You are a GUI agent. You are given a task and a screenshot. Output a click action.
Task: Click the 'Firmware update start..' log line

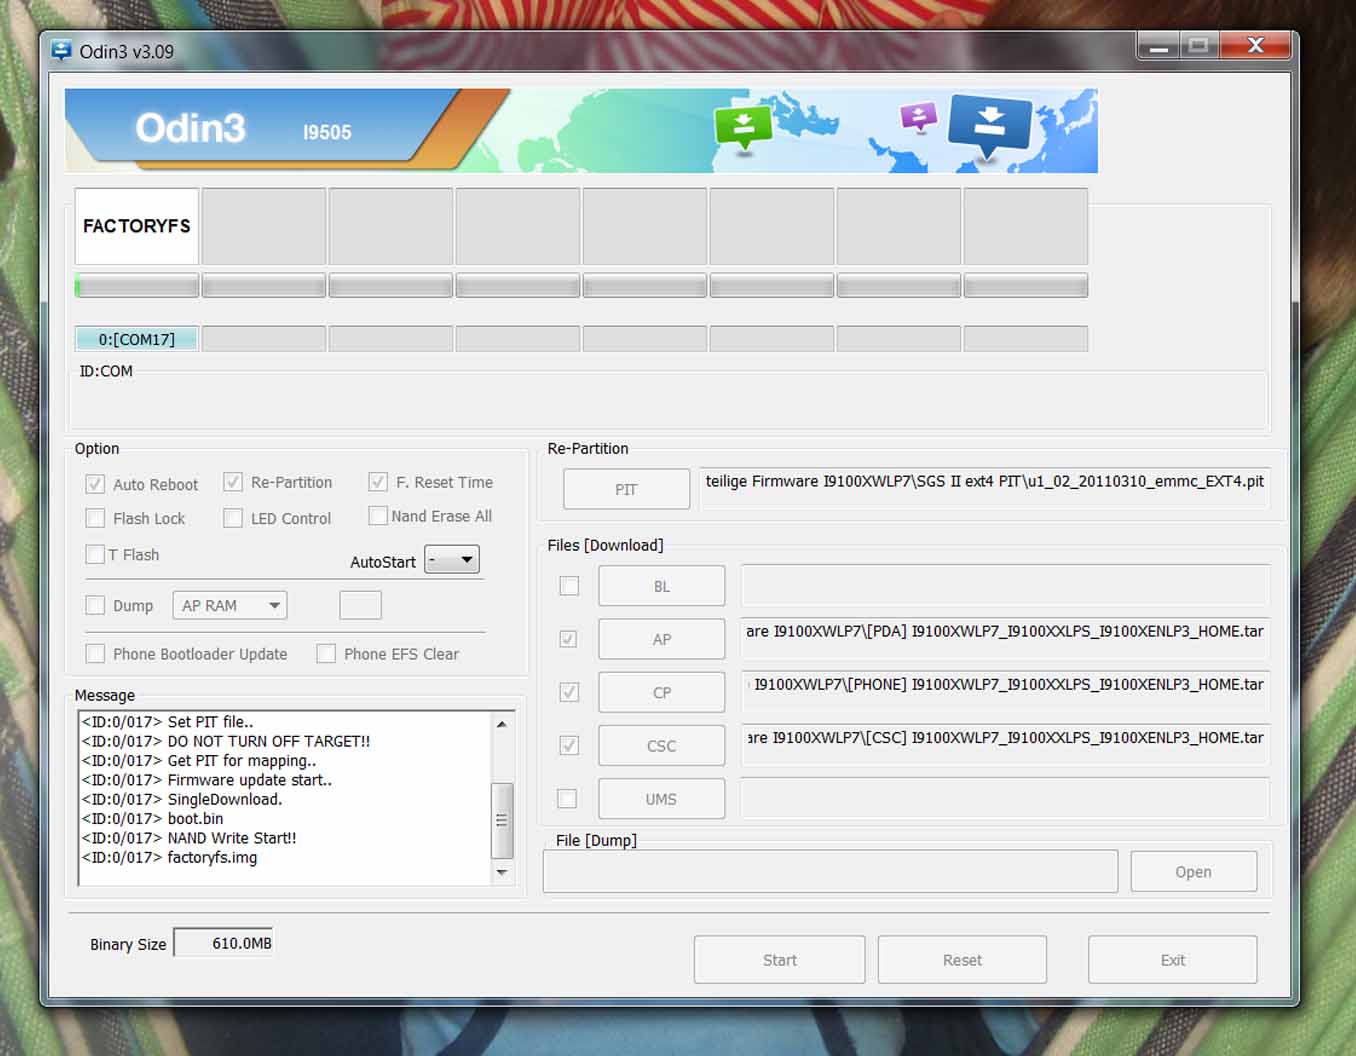pos(207,780)
